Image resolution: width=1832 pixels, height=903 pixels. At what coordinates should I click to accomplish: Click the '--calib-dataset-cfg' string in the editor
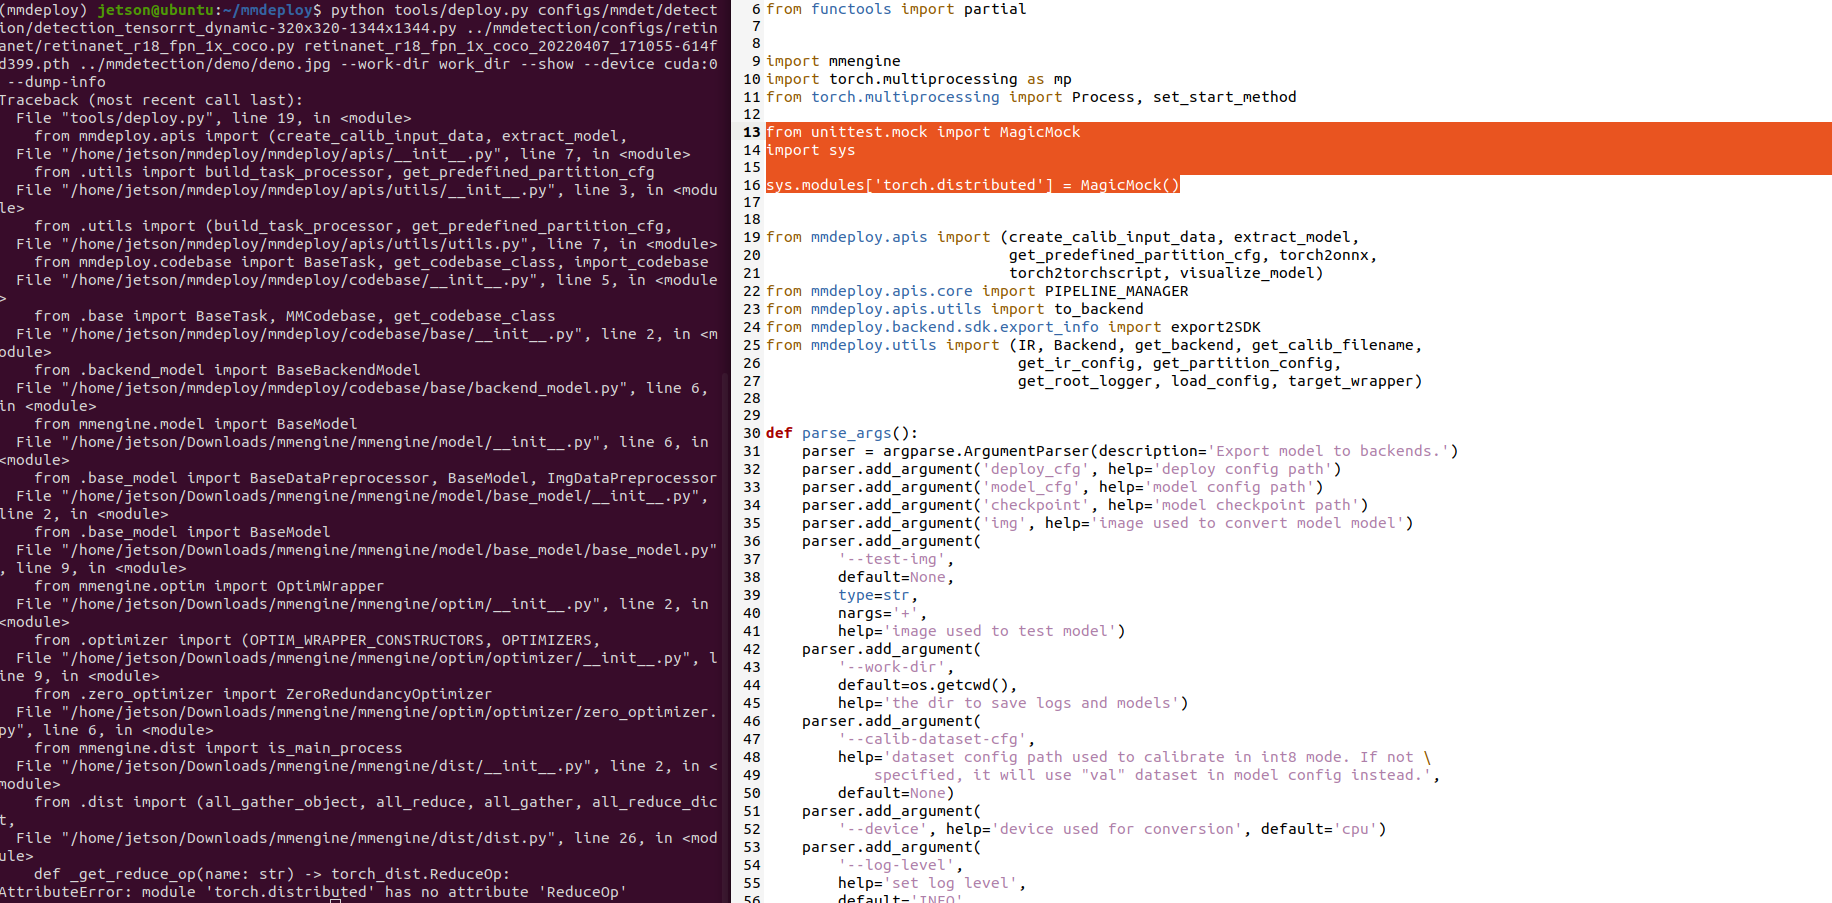point(932,739)
